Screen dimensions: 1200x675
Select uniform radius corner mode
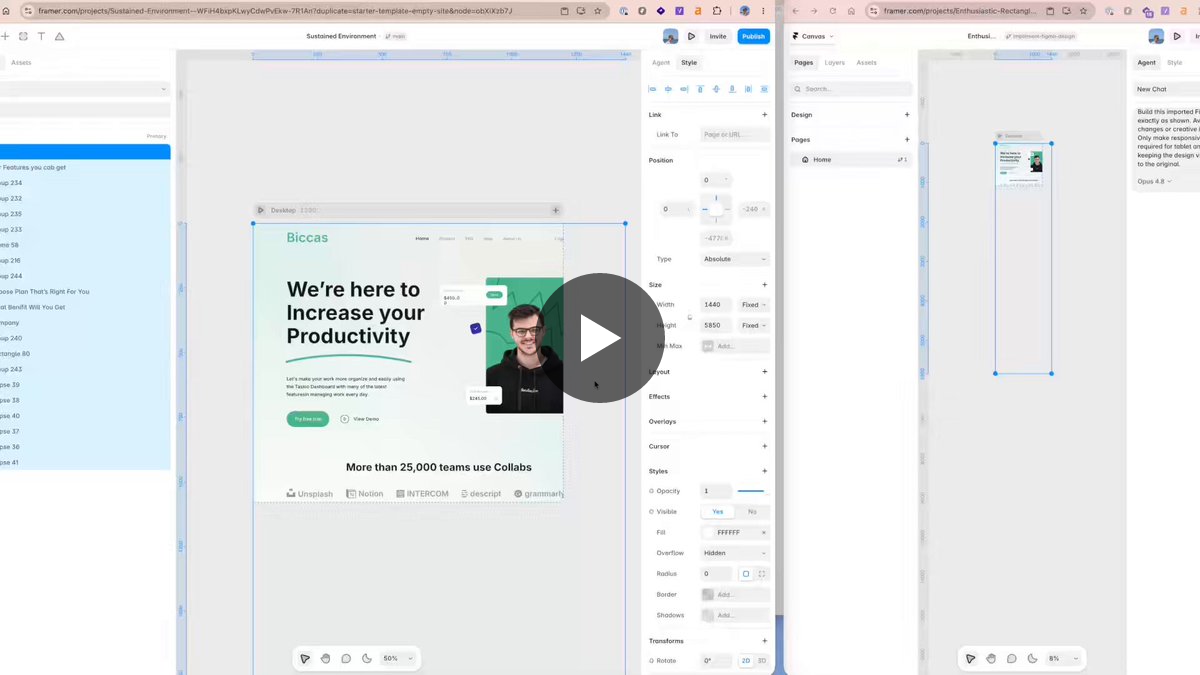coord(745,574)
